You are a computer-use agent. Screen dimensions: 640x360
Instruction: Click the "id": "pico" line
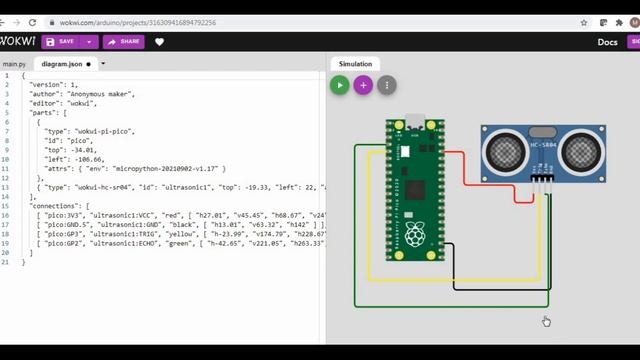point(69,141)
